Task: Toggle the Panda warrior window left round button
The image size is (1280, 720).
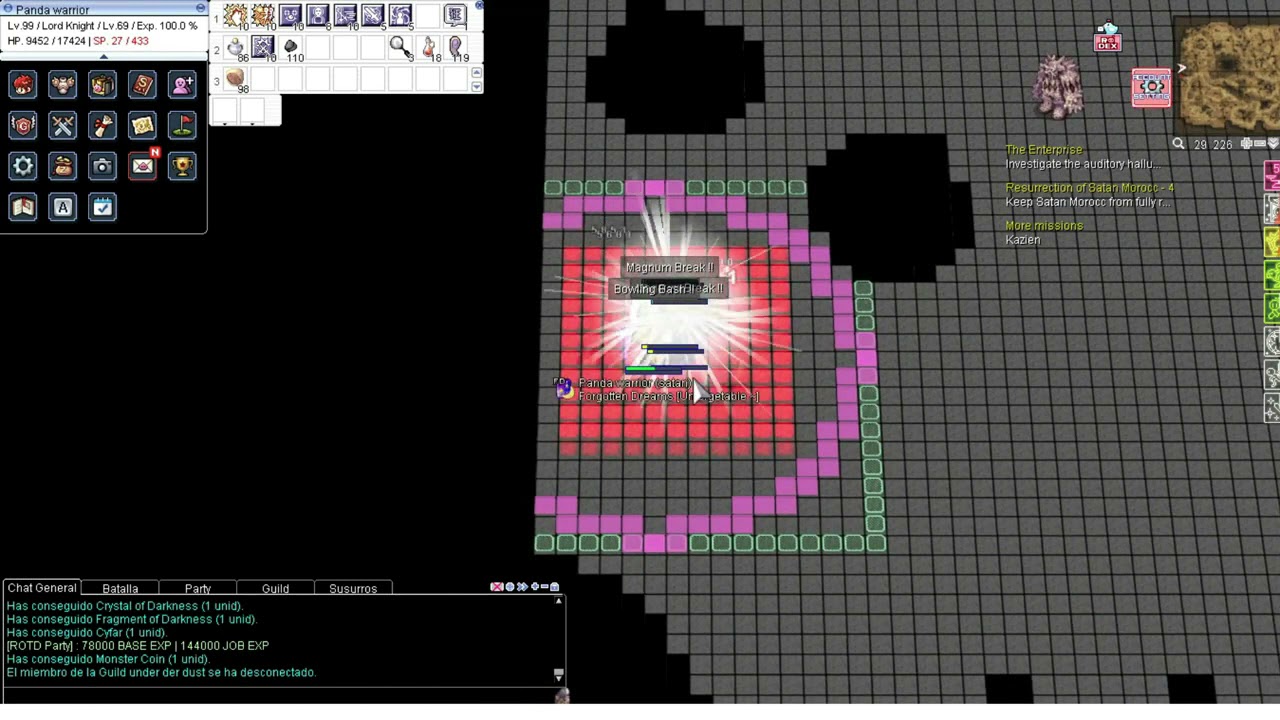Action: coord(8,9)
